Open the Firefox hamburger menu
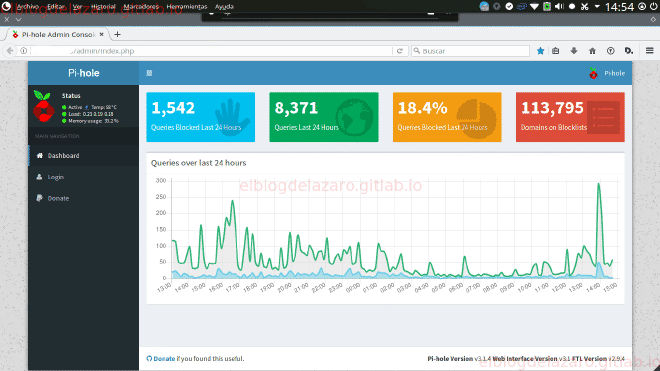 (649, 51)
